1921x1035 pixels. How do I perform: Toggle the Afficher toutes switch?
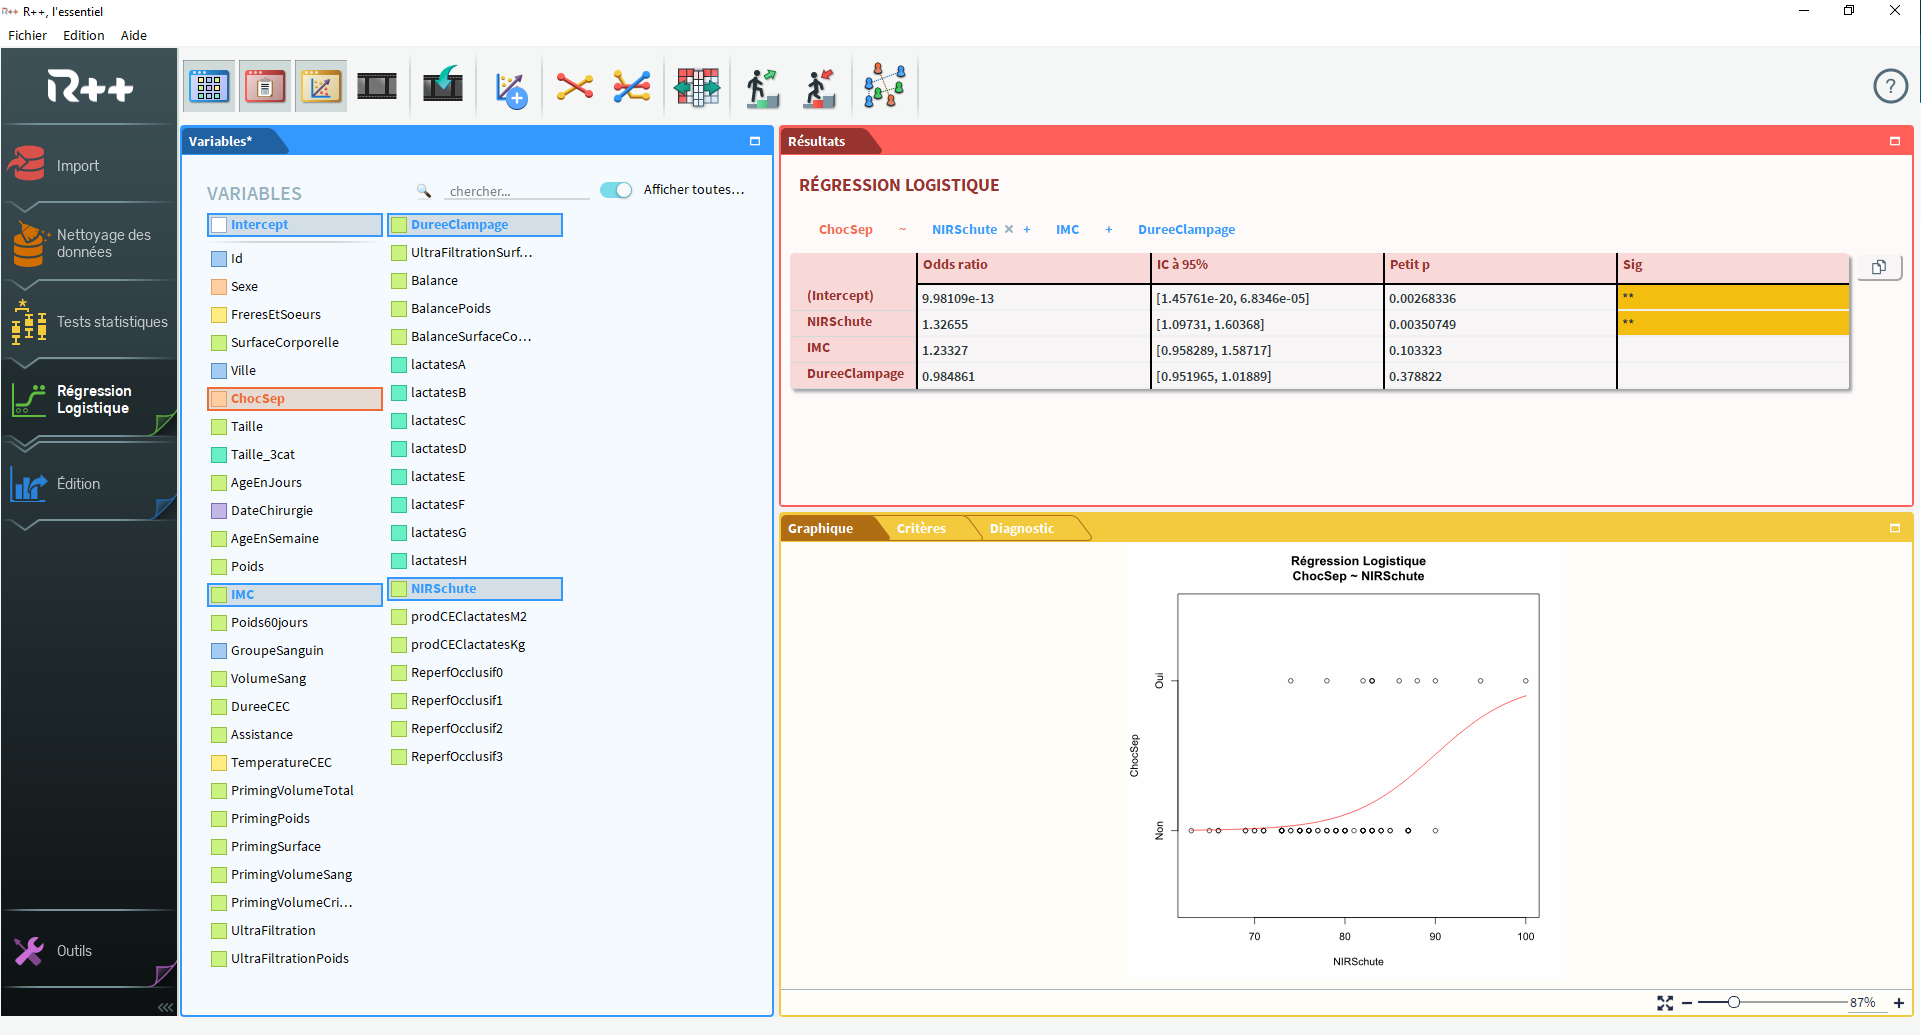point(616,190)
